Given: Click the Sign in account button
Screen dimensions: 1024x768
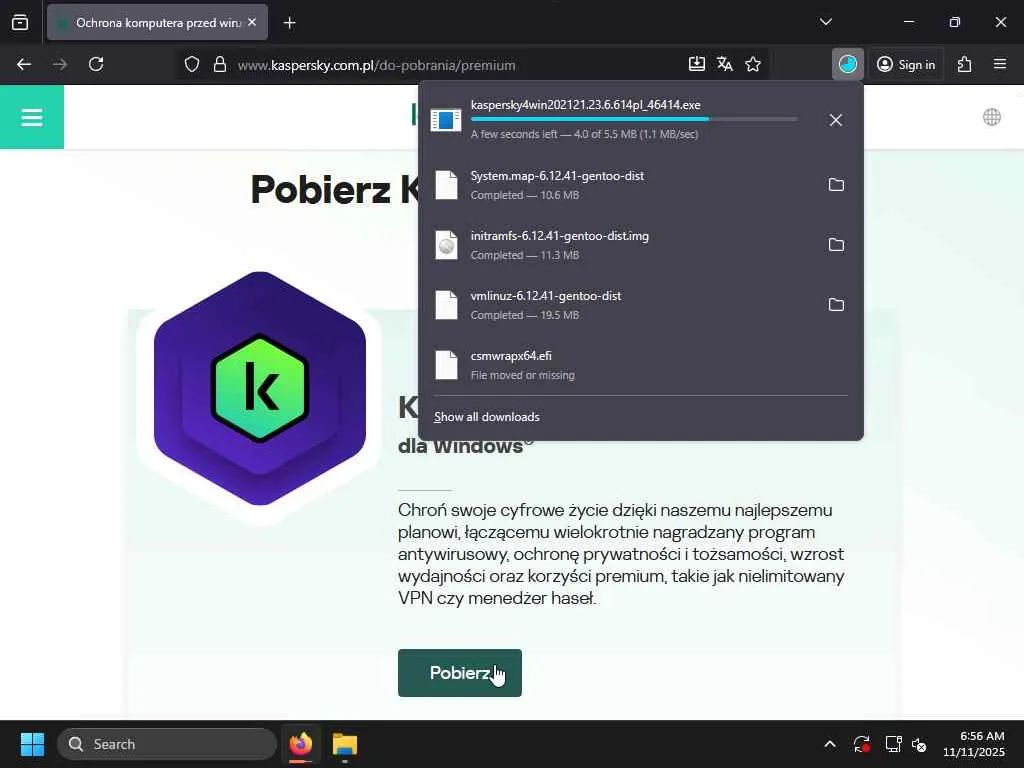Looking at the screenshot, I should pos(906,65).
